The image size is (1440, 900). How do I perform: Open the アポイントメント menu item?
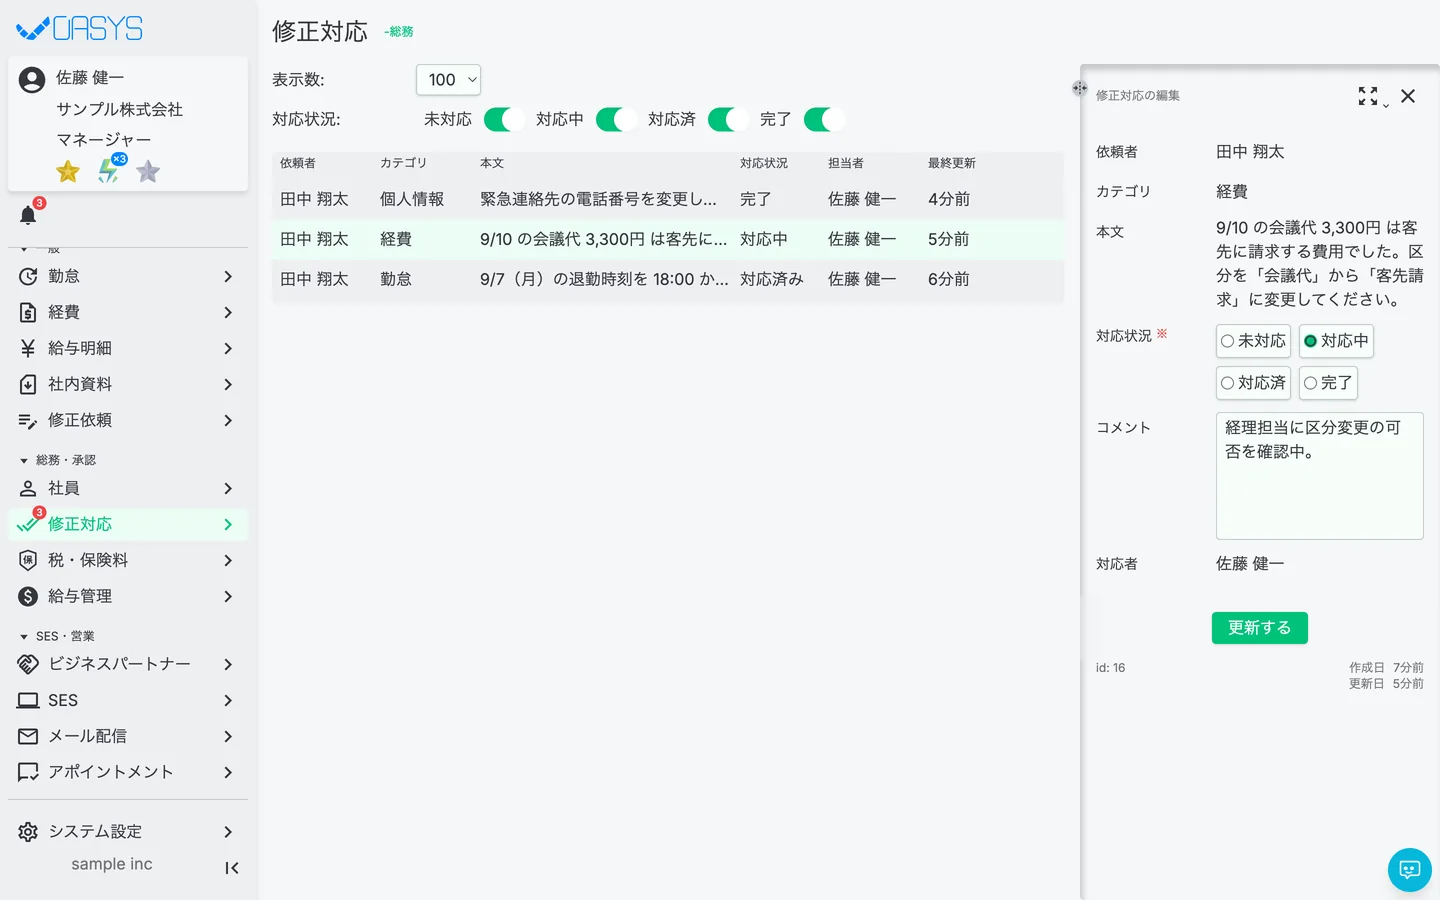[128, 772]
